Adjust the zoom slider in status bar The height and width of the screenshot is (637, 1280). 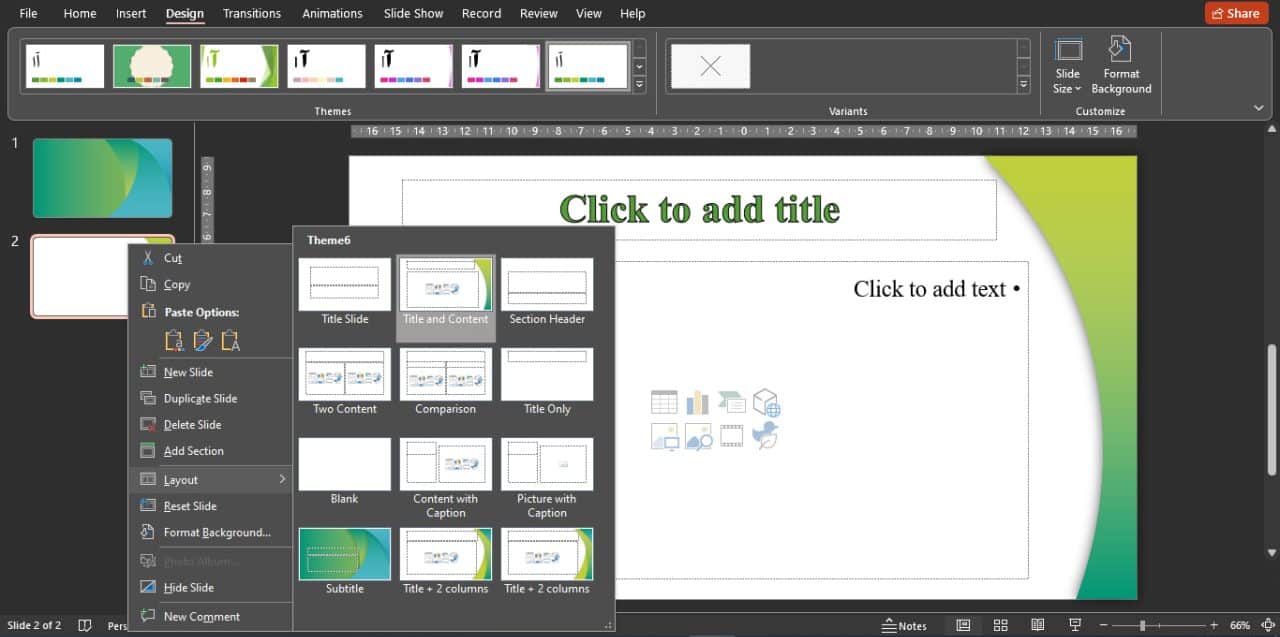coord(1142,625)
